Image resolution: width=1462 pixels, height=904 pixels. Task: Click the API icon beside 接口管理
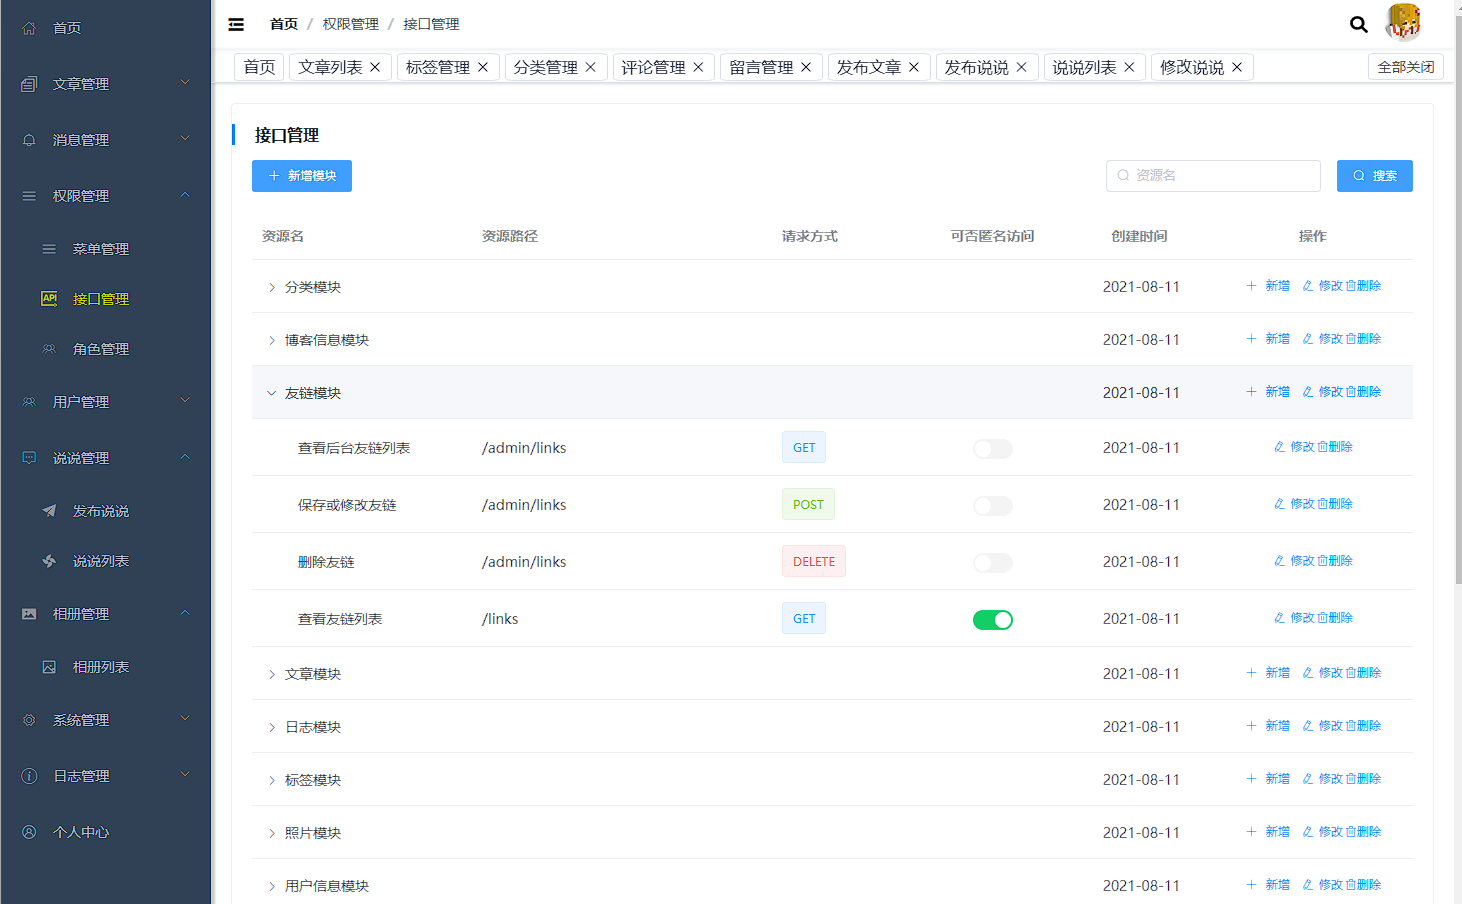49,298
